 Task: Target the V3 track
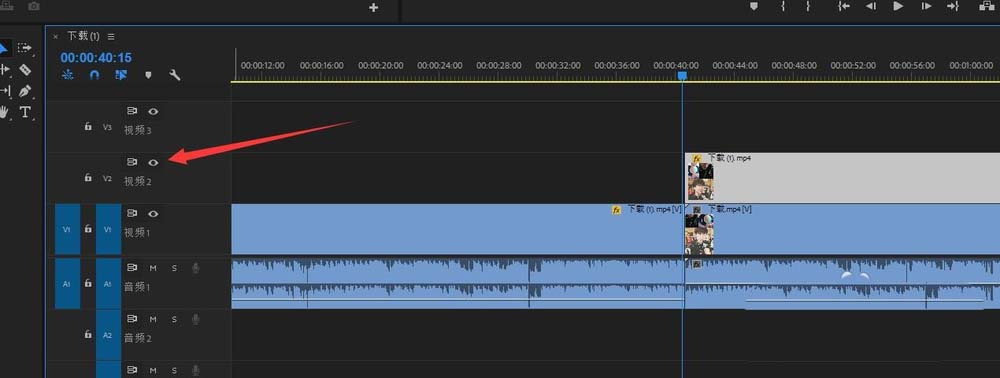click(x=108, y=127)
